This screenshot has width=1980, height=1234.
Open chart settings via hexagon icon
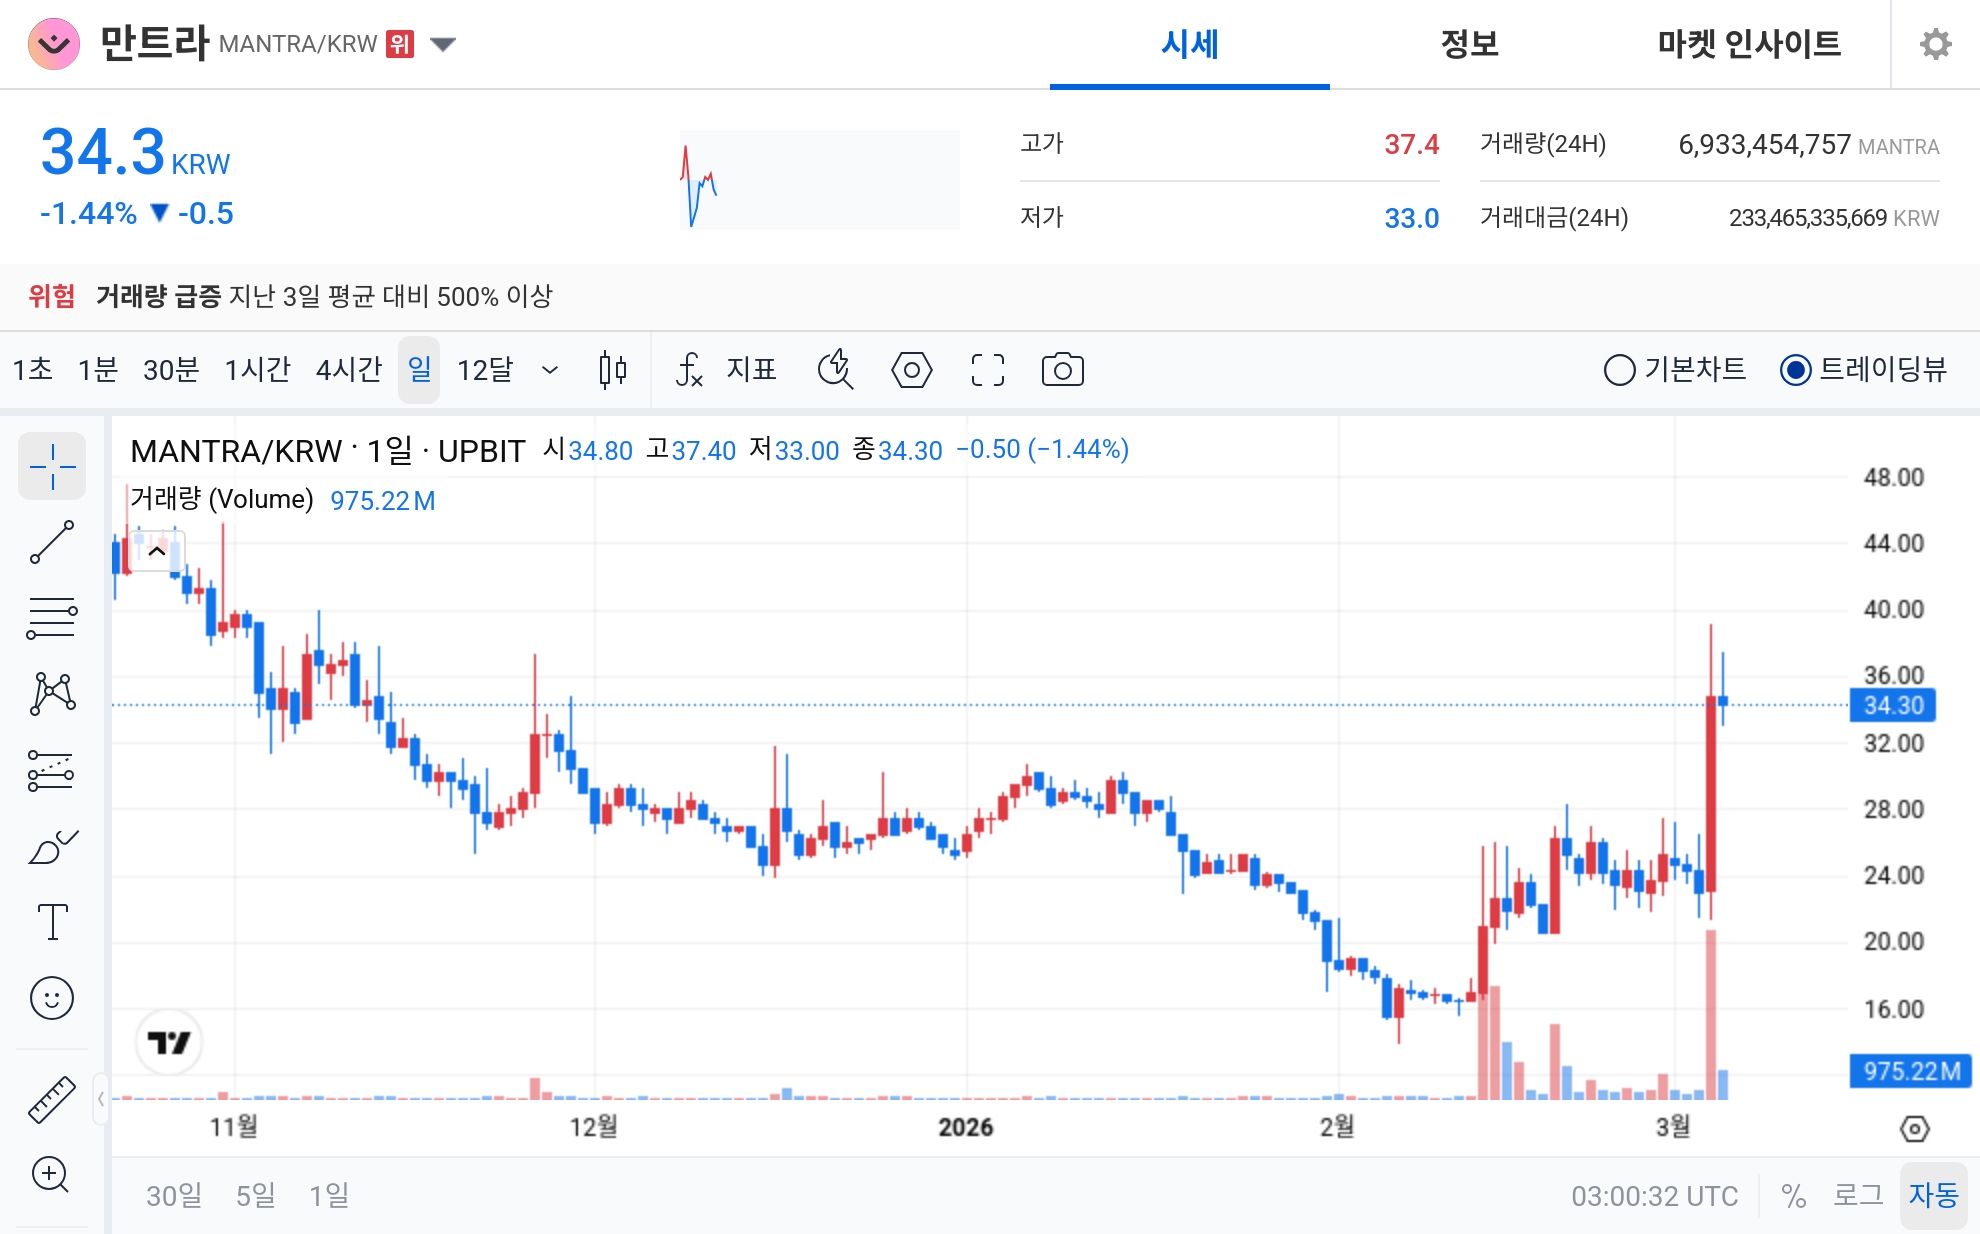pyautogui.click(x=911, y=369)
